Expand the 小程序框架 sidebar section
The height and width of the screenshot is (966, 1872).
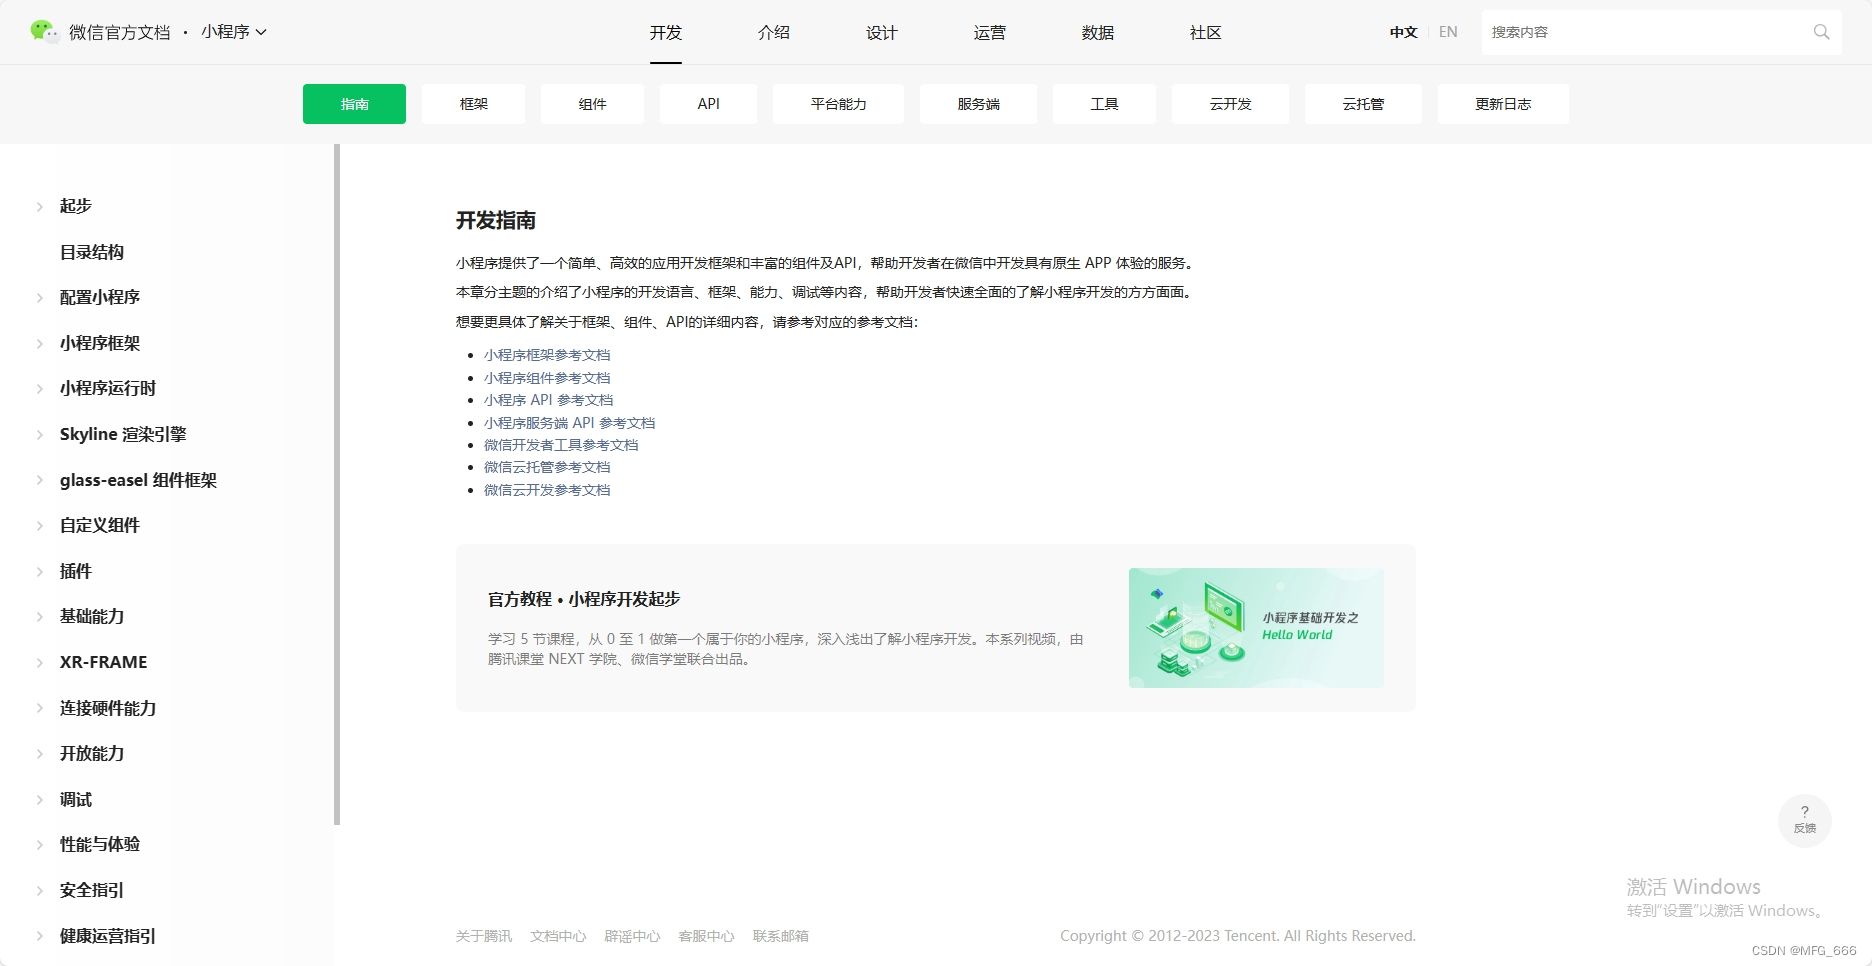tap(39, 343)
